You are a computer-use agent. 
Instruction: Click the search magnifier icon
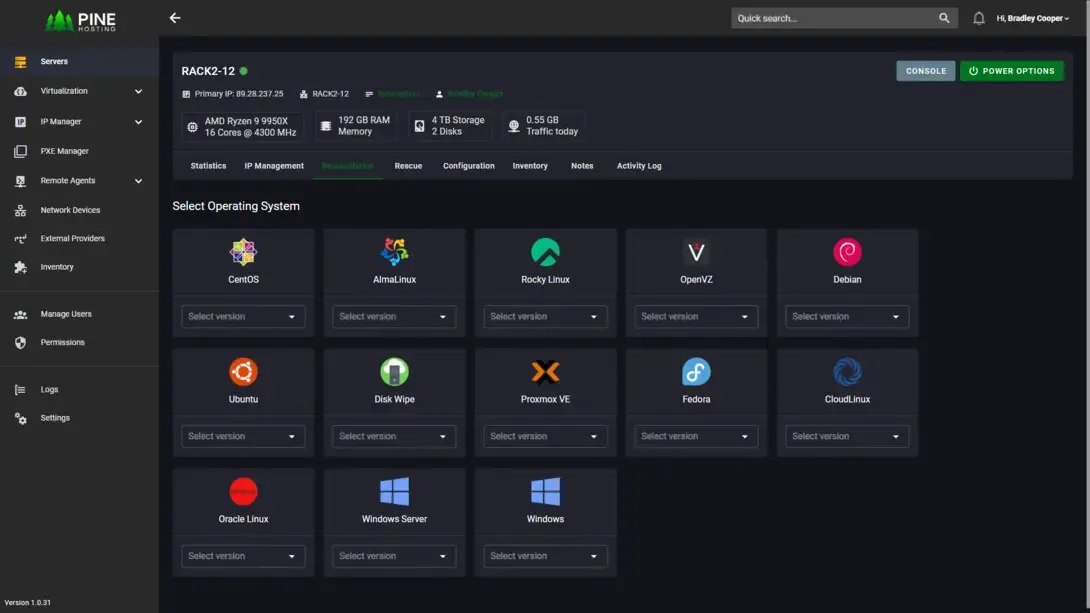click(944, 18)
